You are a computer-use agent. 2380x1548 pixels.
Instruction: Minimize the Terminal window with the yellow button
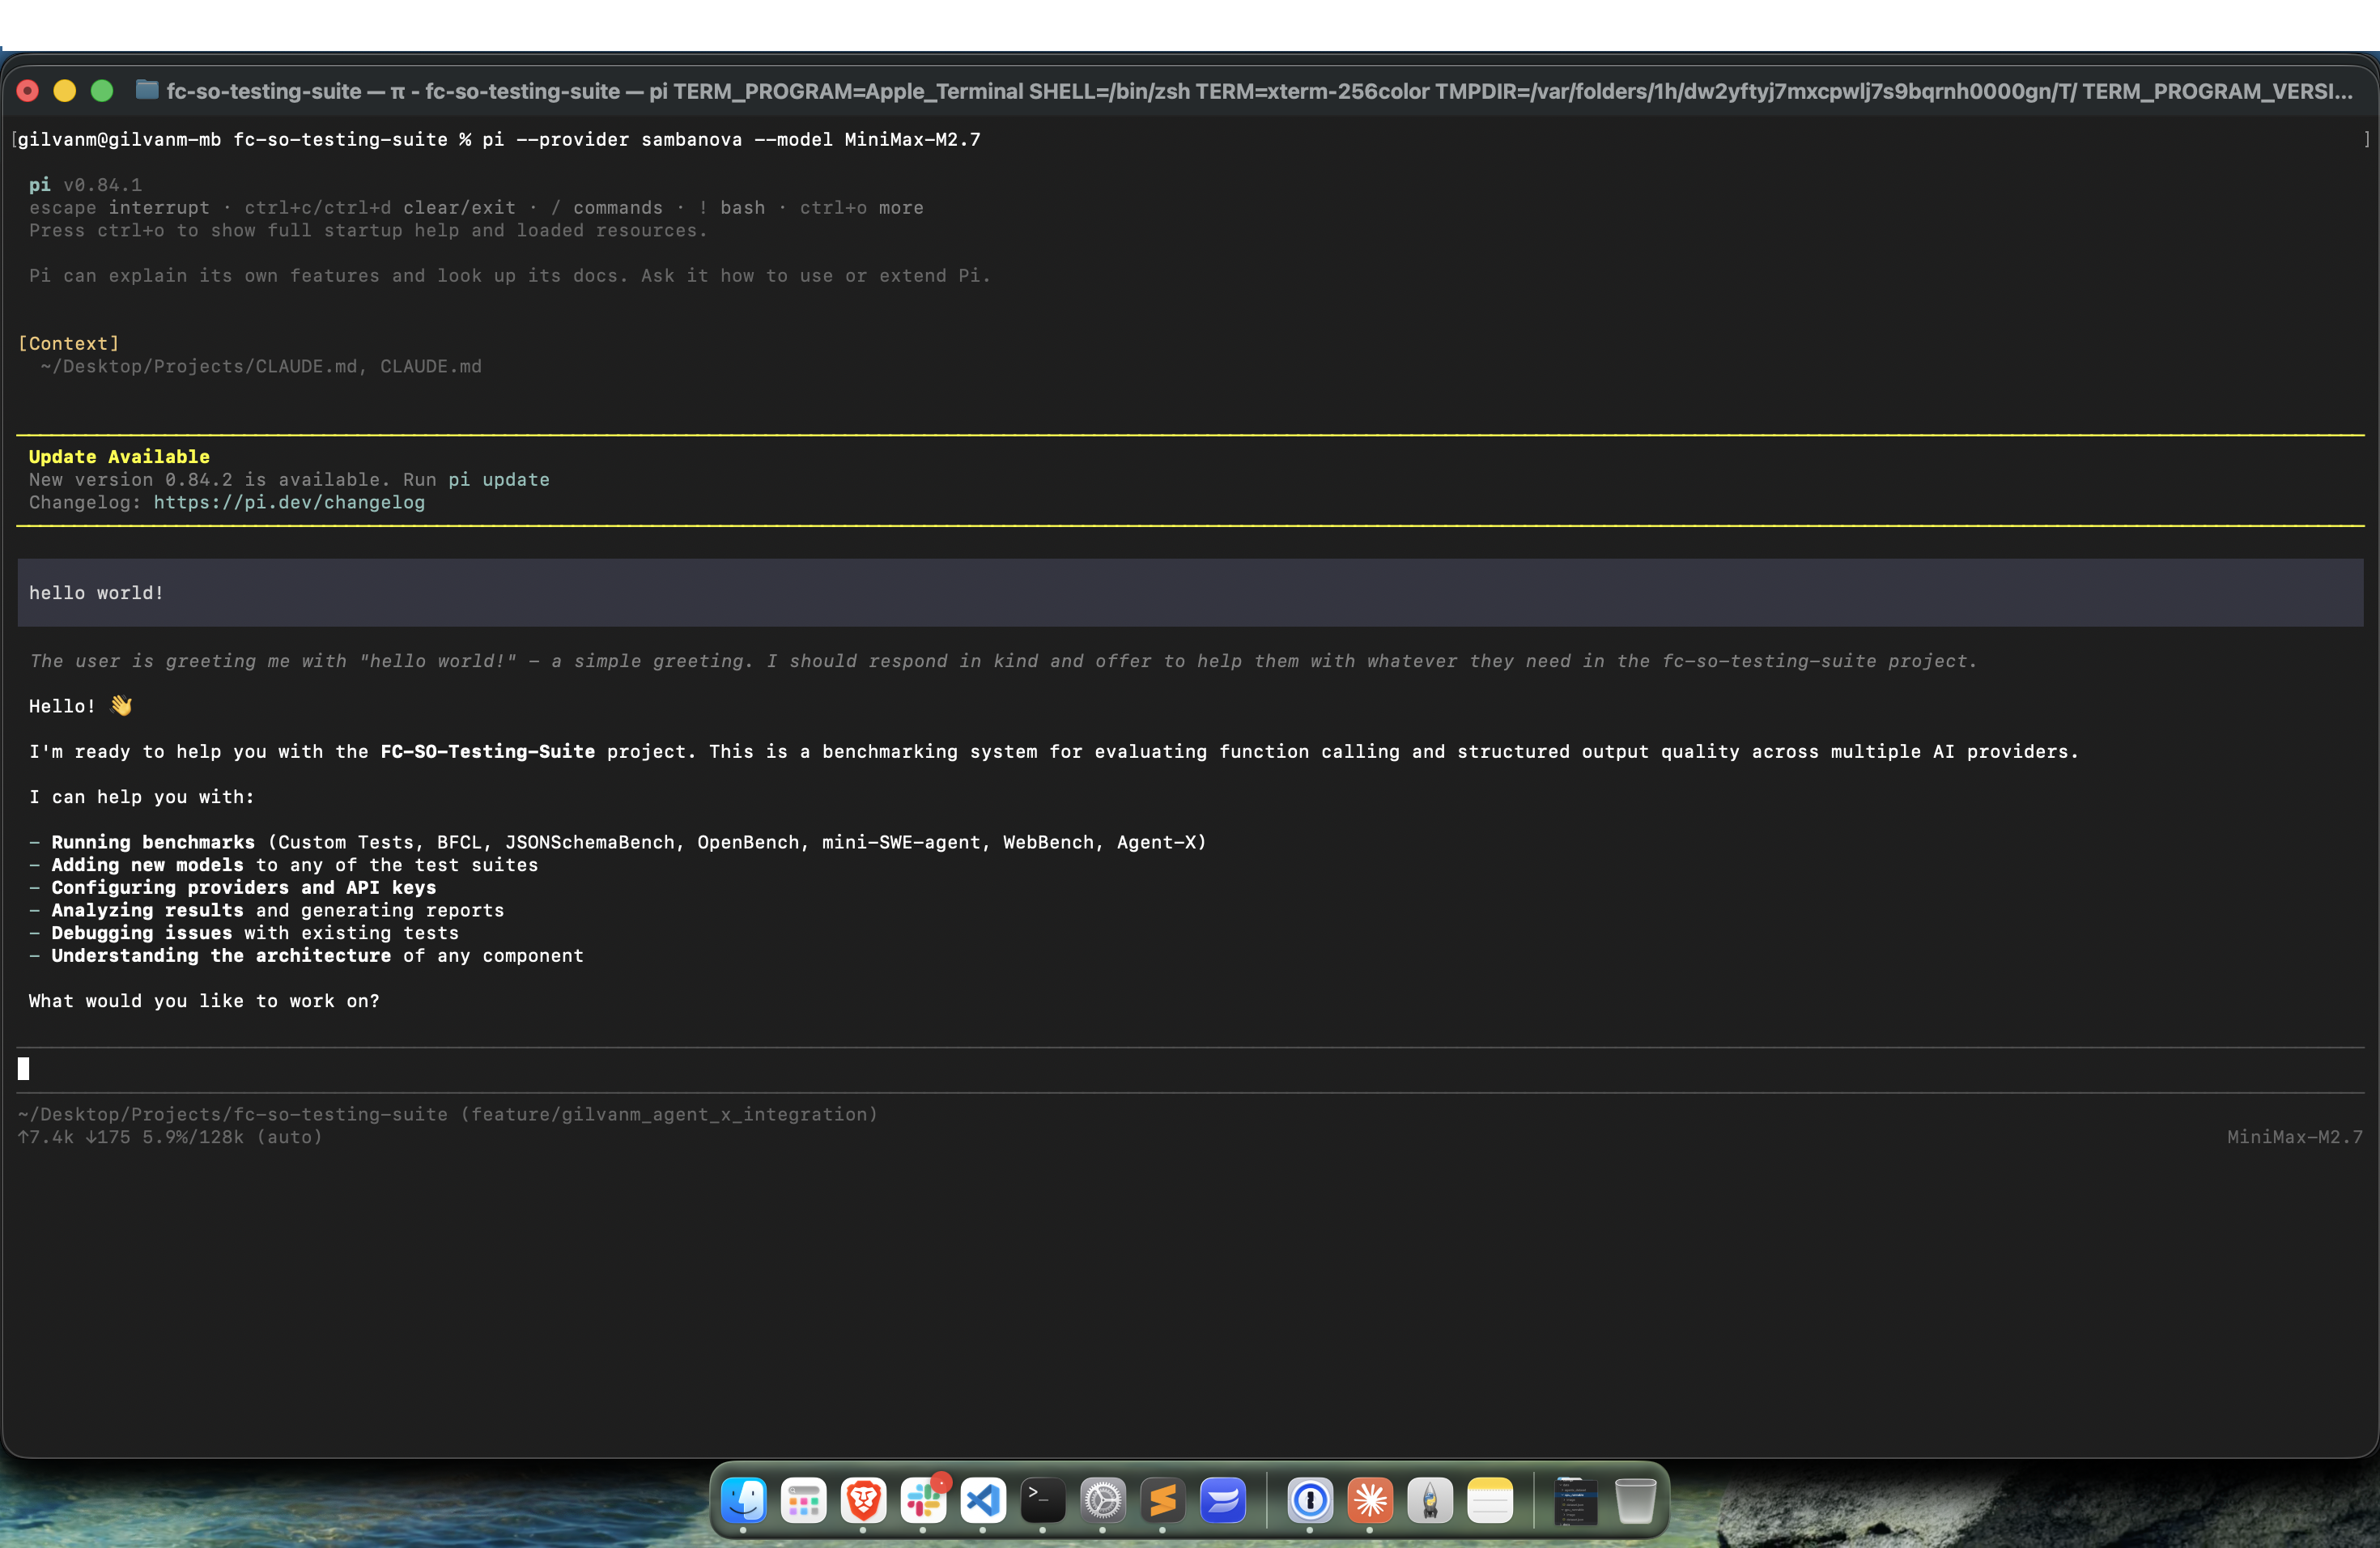click(65, 91)
